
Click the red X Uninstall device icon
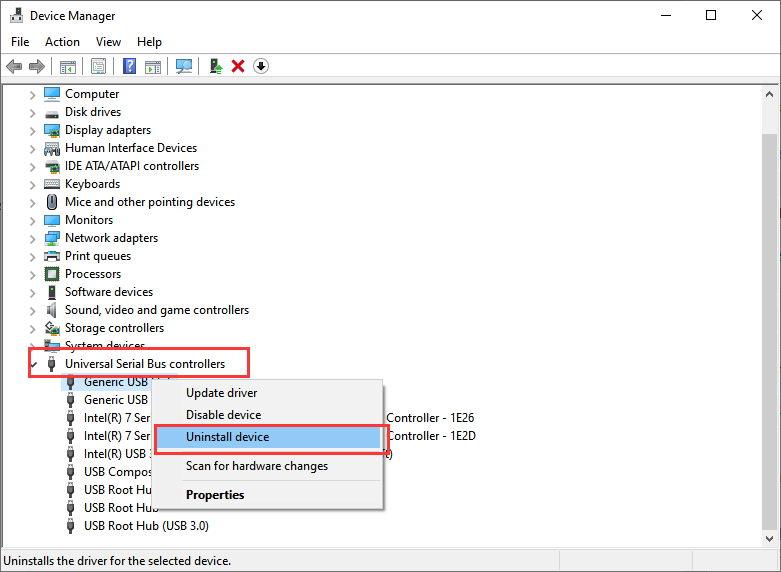click(238, 66)
